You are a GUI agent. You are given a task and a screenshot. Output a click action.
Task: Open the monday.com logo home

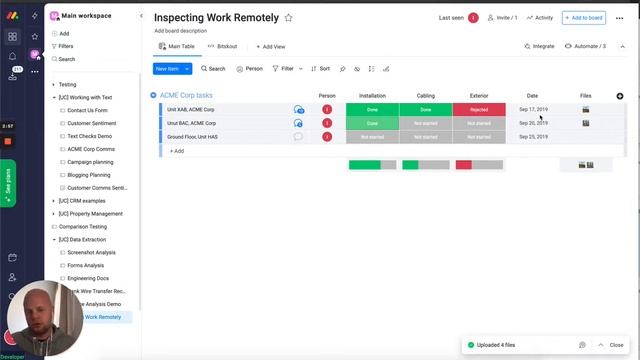[x=12, y=16]
